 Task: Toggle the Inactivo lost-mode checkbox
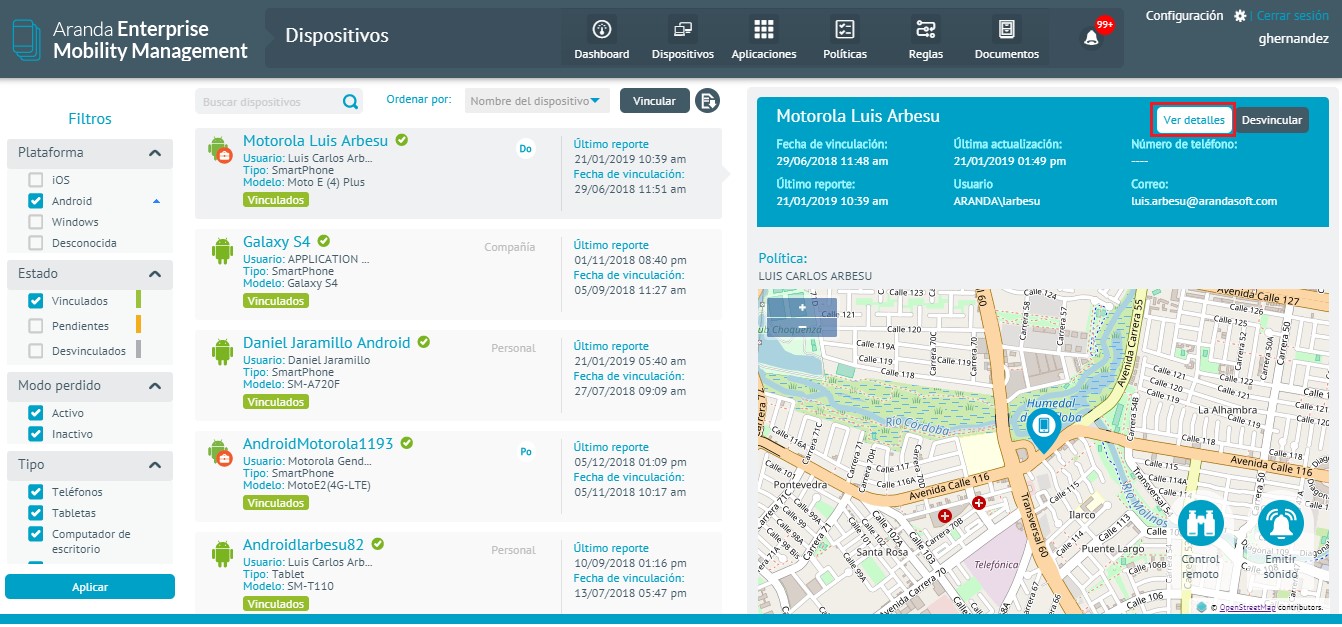click(36, 434)
